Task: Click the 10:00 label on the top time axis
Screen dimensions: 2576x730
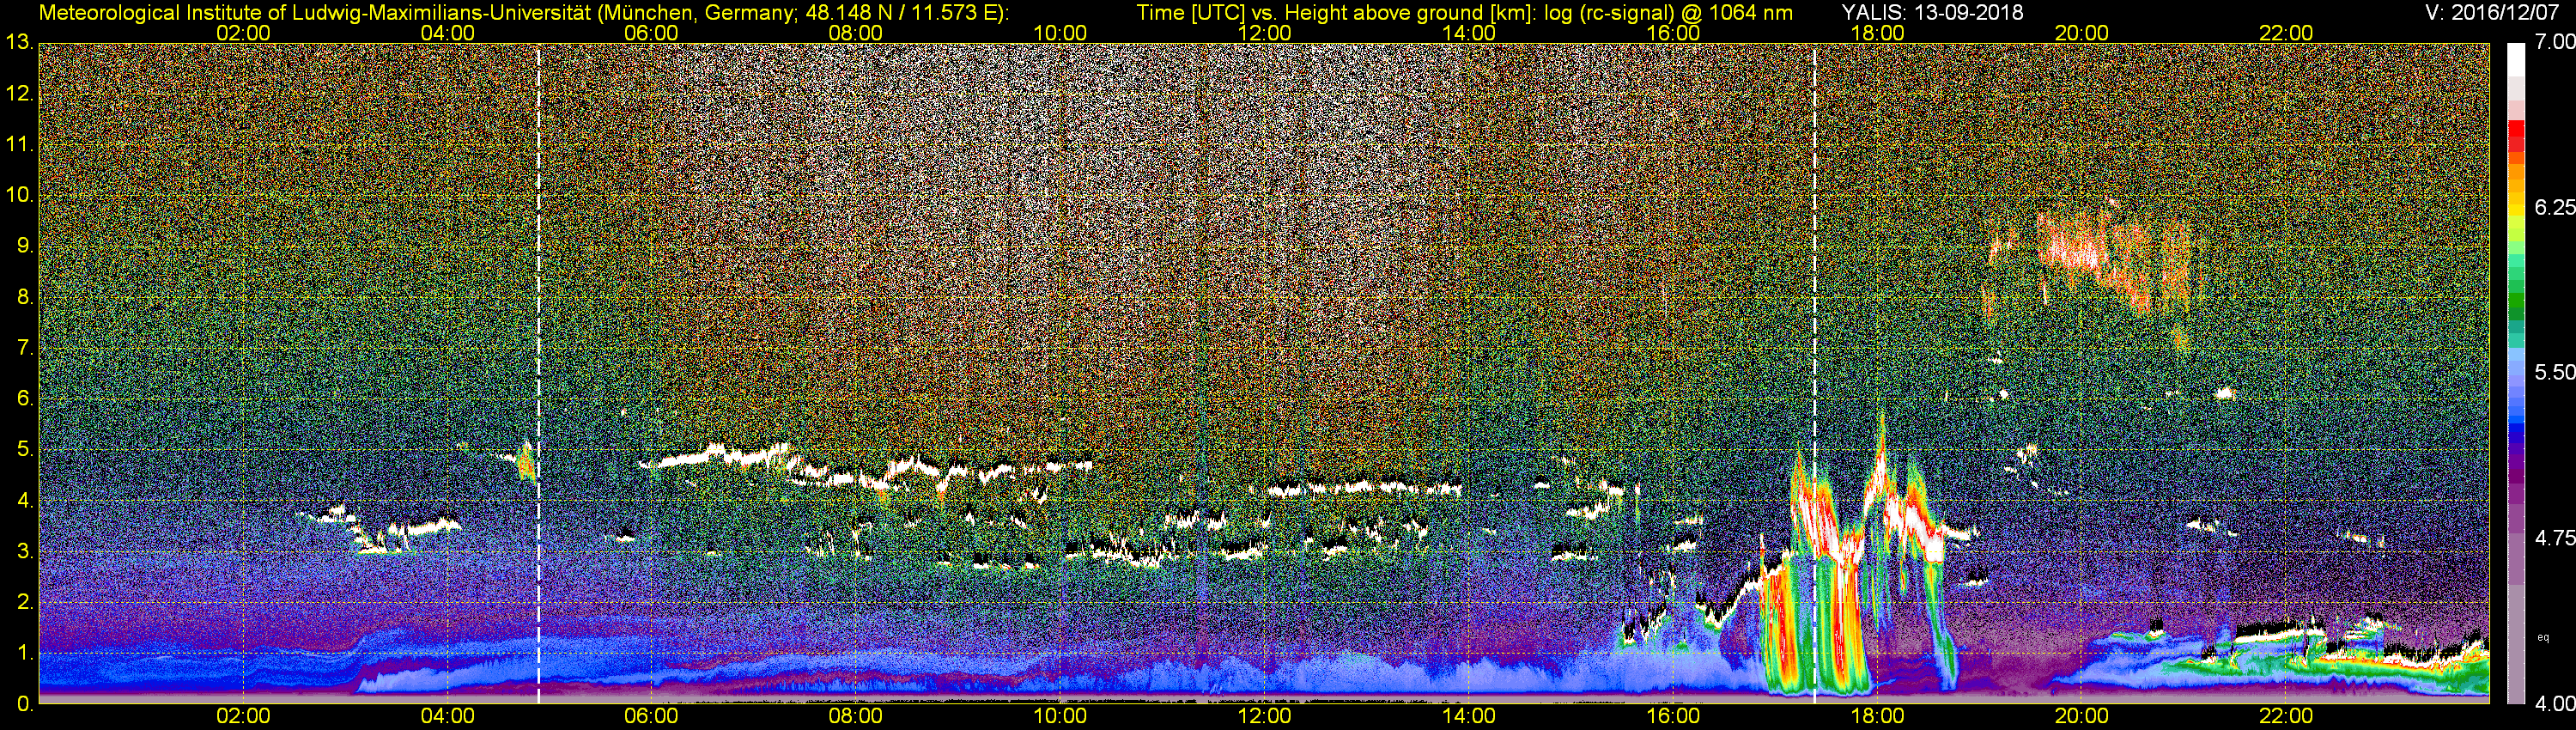Action: 1060,33
